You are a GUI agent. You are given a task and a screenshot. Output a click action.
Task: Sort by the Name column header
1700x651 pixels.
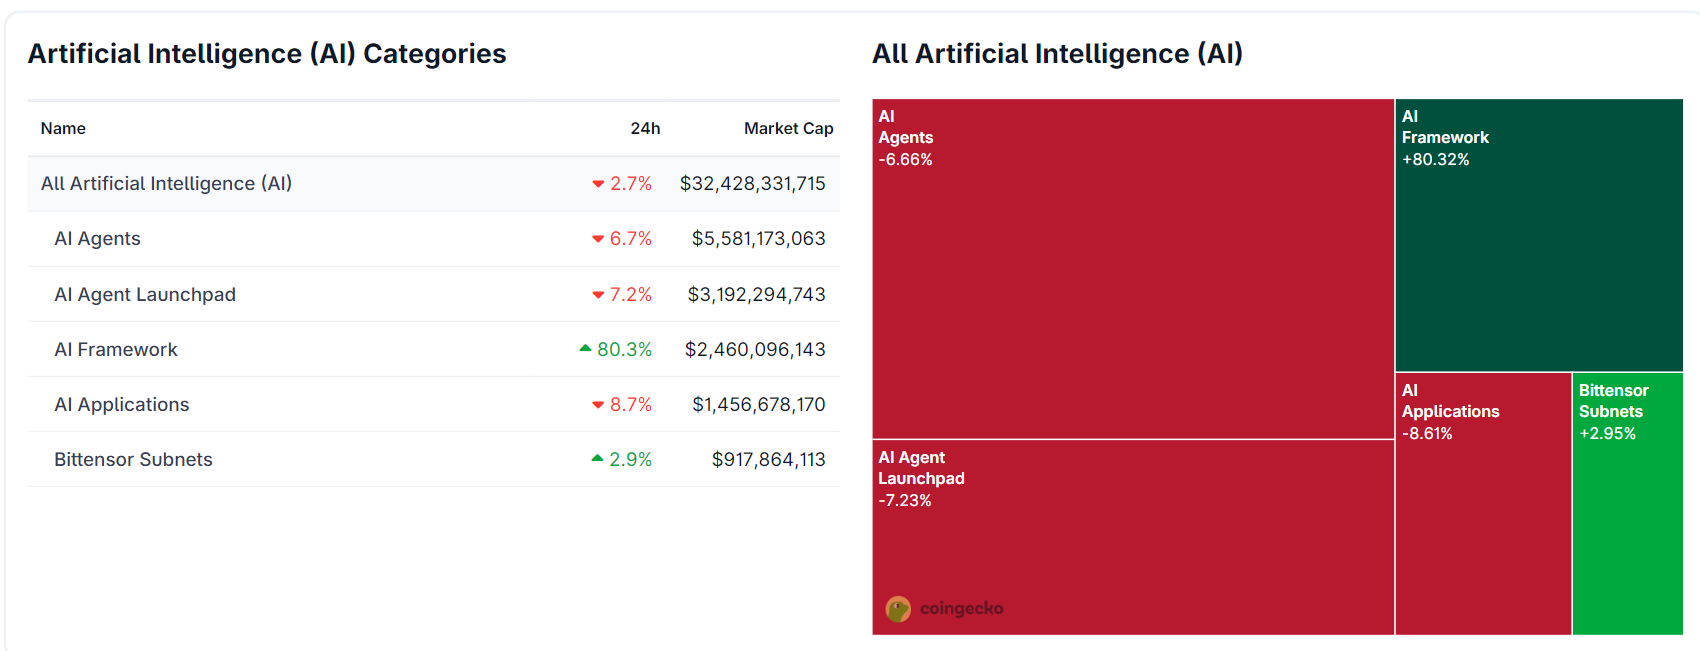pos(62,128)
